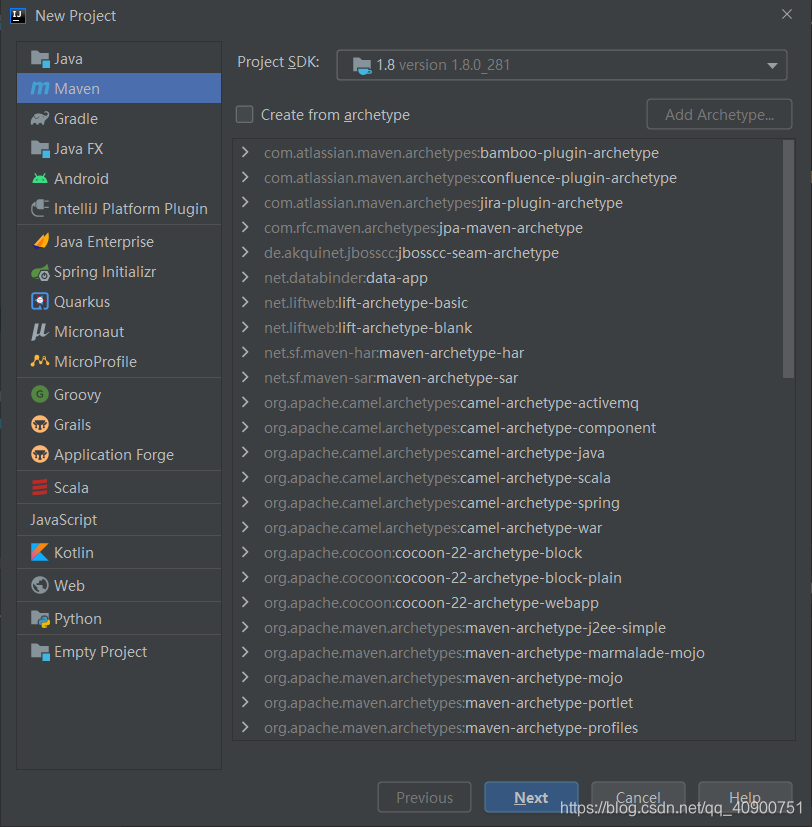Image resolution: width=812 pixels, height=827 pixels.
Task: Select cocoon-22-archetype-webapp row
Action: [x=508, y=603]
